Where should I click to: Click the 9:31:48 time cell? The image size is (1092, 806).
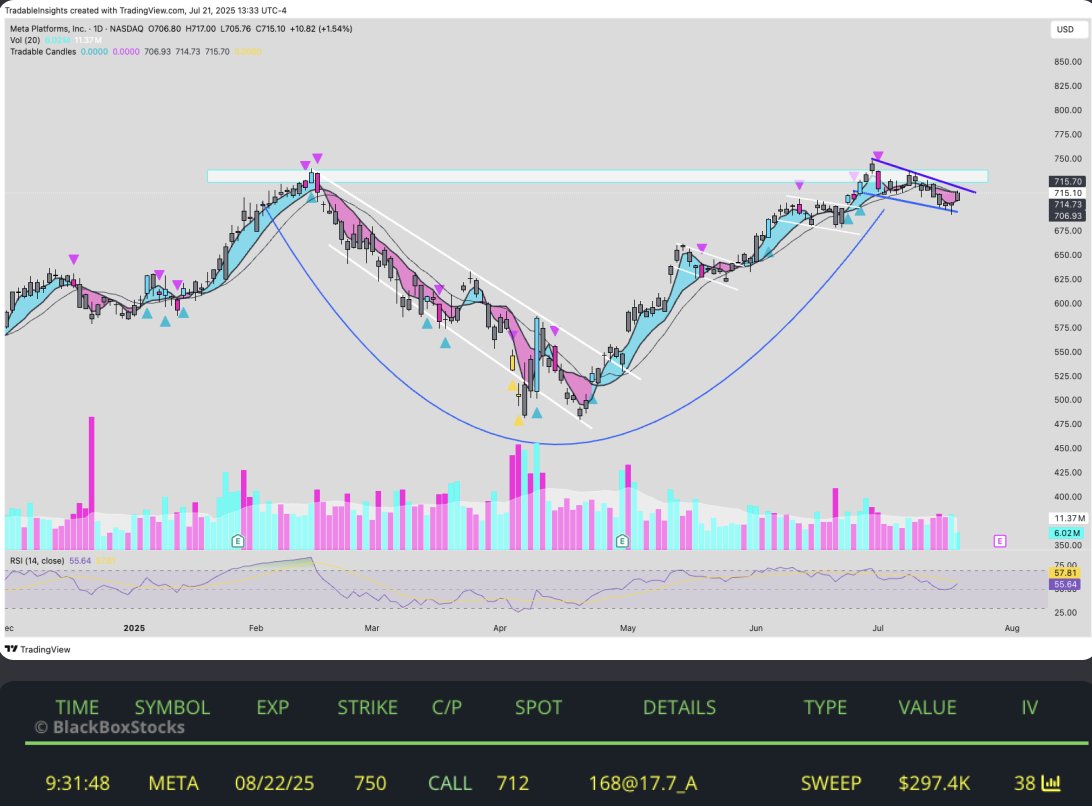[77, 783]
